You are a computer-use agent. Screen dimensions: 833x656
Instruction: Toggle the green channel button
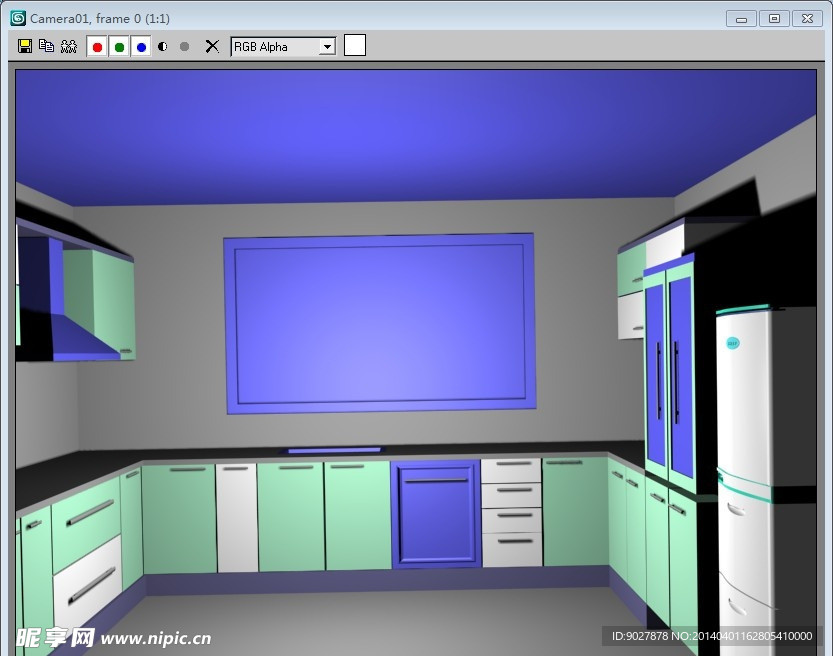click(119, 47)
